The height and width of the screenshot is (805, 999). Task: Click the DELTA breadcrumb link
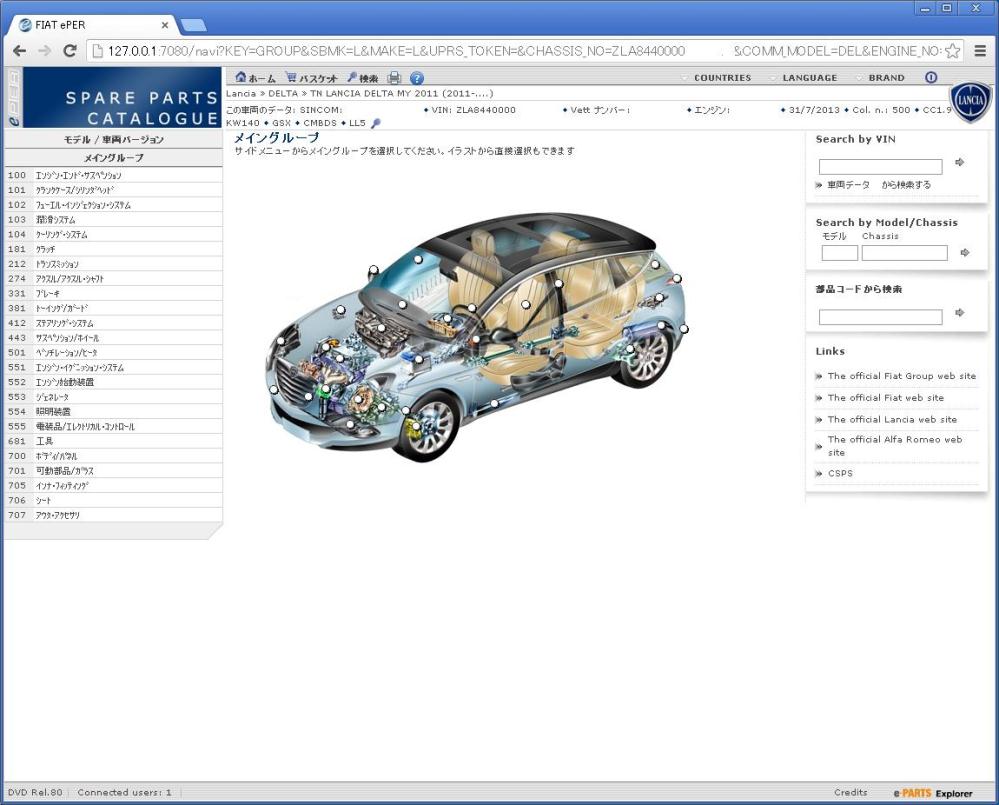(x=283, y=94)
